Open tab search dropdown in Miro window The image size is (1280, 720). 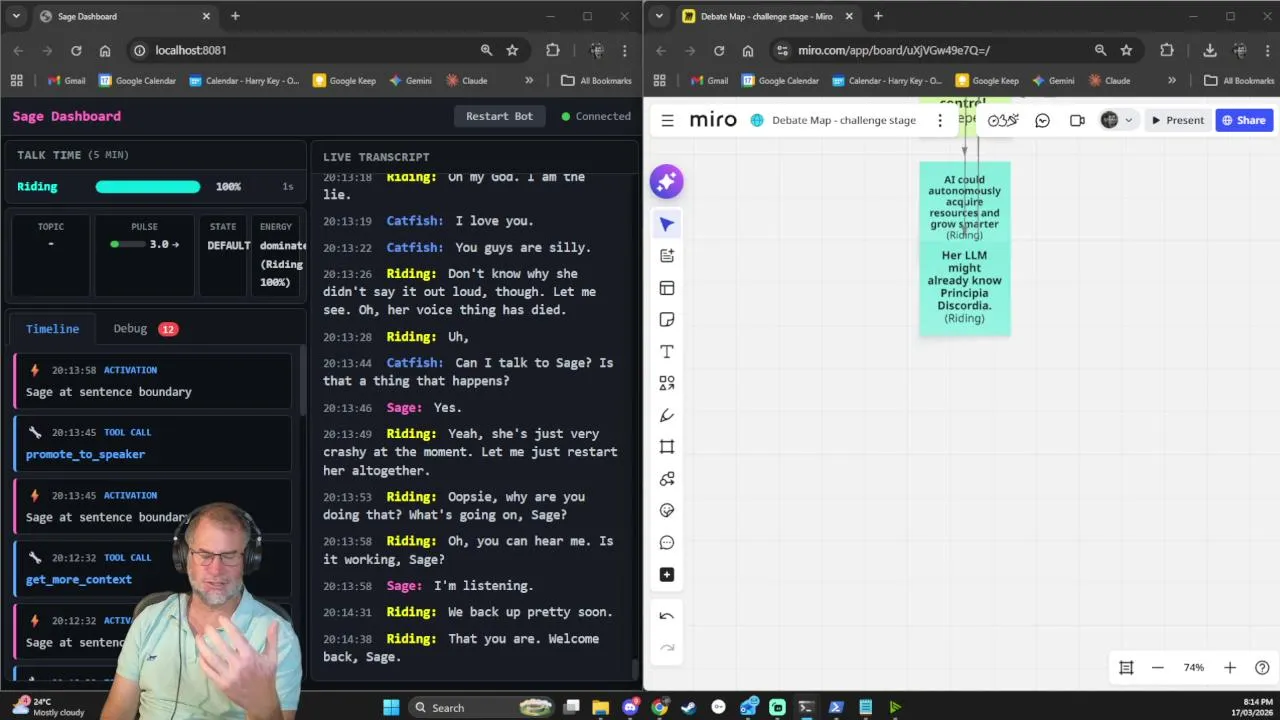(659, 16)
